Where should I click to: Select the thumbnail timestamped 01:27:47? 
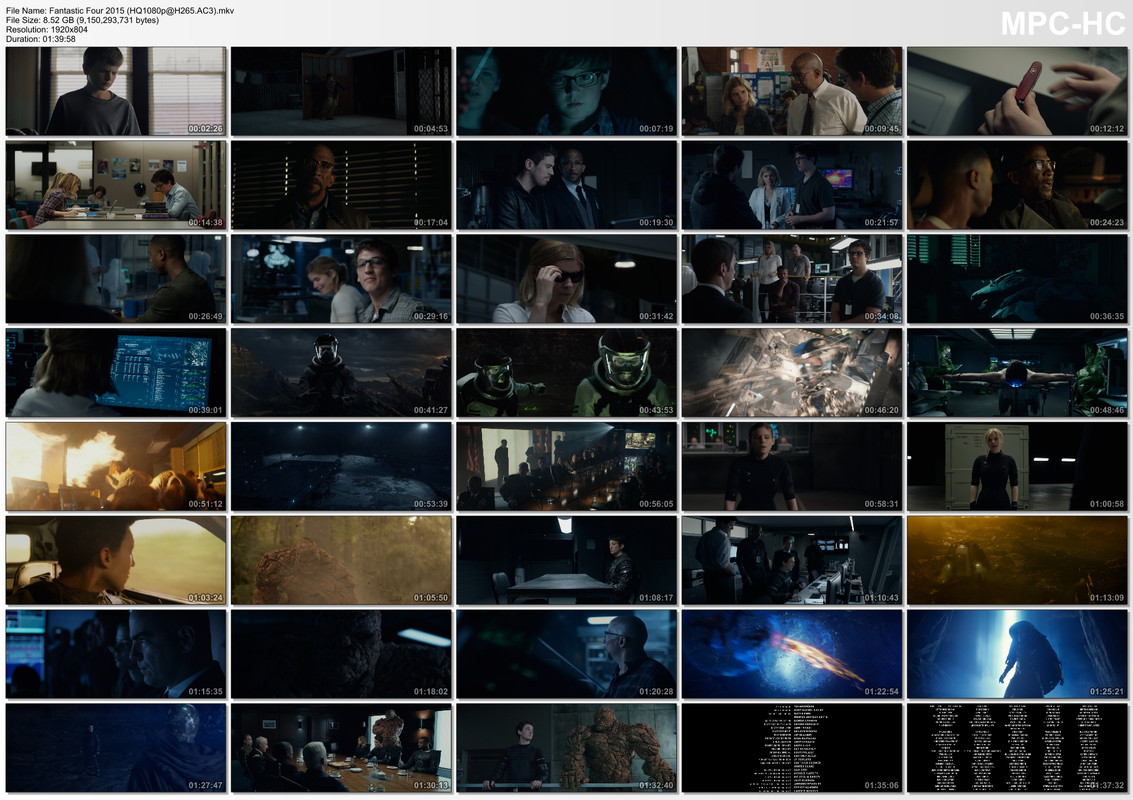[x=116, y=748]
